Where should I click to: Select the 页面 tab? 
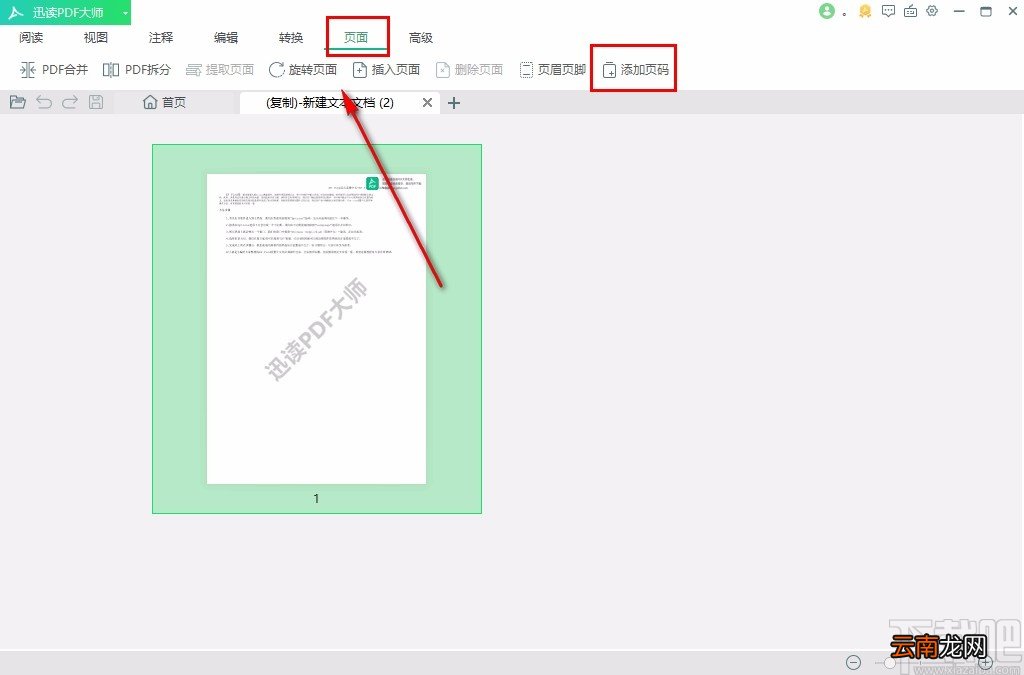tap(356, 38)
